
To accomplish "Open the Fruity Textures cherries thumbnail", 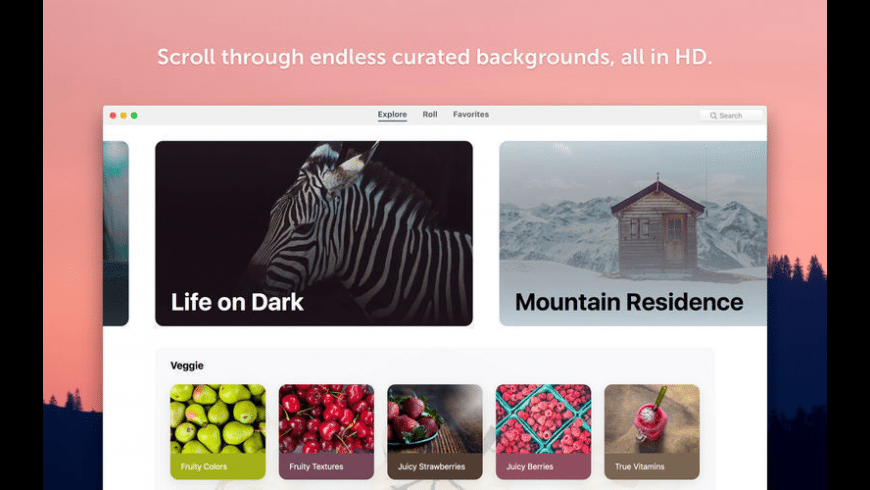I will [x=326, y=419].
